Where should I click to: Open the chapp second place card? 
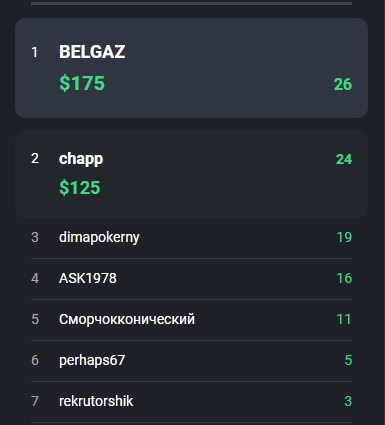tap(191, 174)
